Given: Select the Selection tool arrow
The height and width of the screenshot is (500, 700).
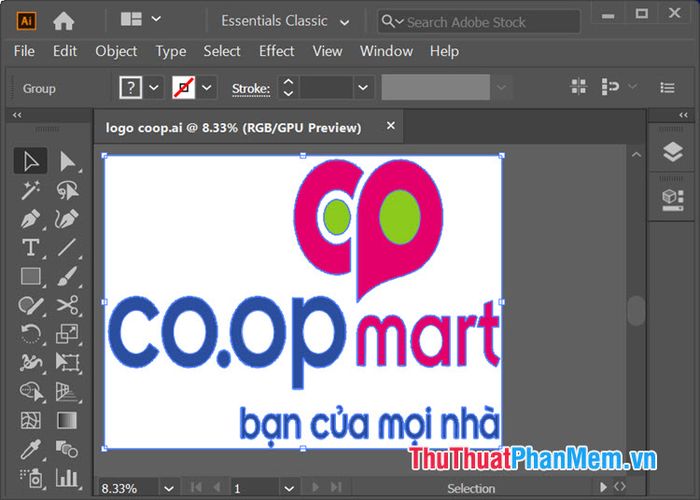Looking at the screenshot, I should pyautogui.click(x=30, y=161).
